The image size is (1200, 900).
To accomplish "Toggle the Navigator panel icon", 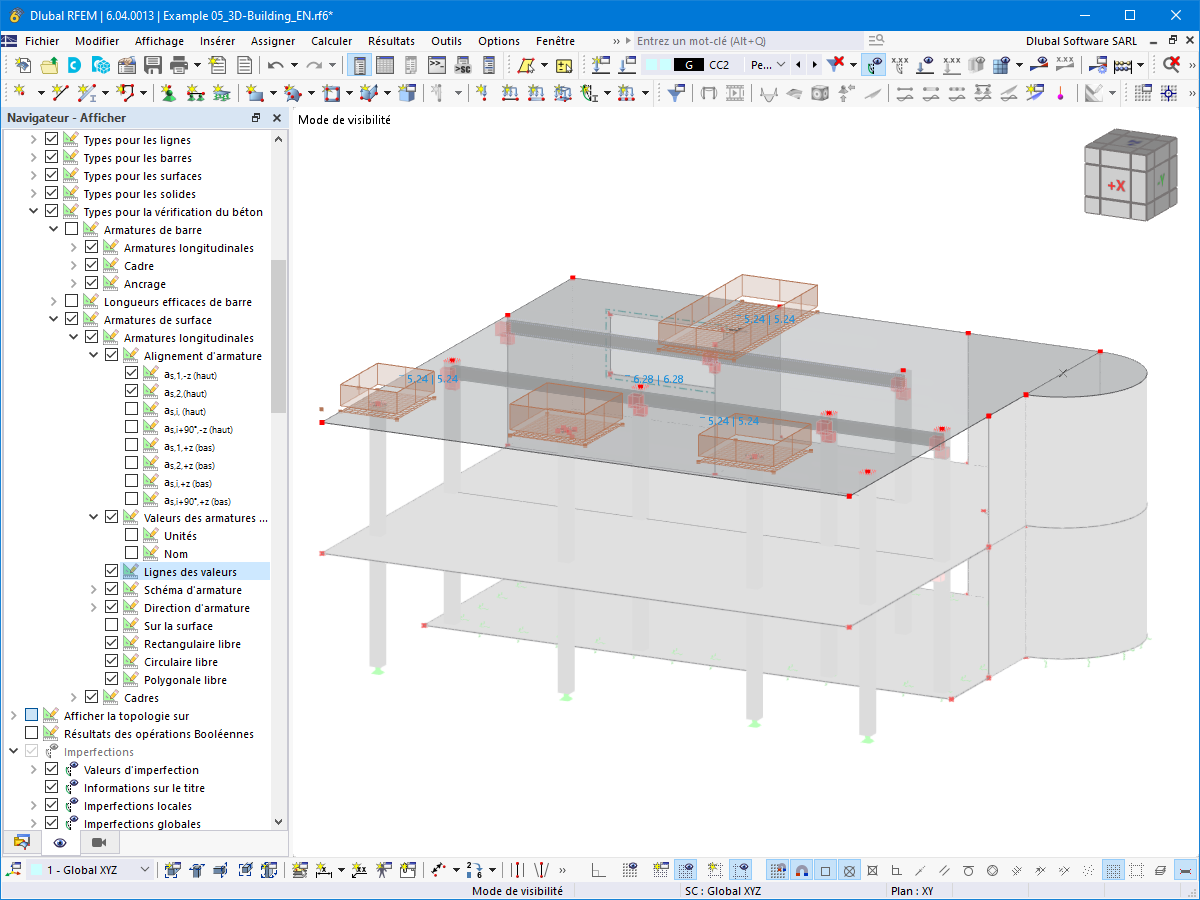I will click(x=359, y=65).
